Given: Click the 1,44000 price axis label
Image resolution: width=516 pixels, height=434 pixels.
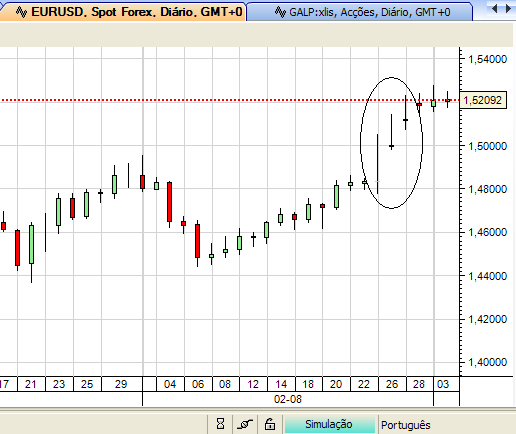Looking at the screenshot, I should point(487,276).
